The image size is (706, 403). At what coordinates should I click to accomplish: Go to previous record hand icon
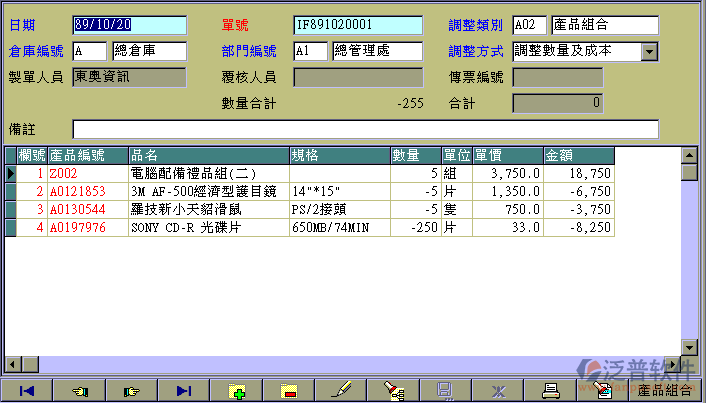[x=79, y=390]
